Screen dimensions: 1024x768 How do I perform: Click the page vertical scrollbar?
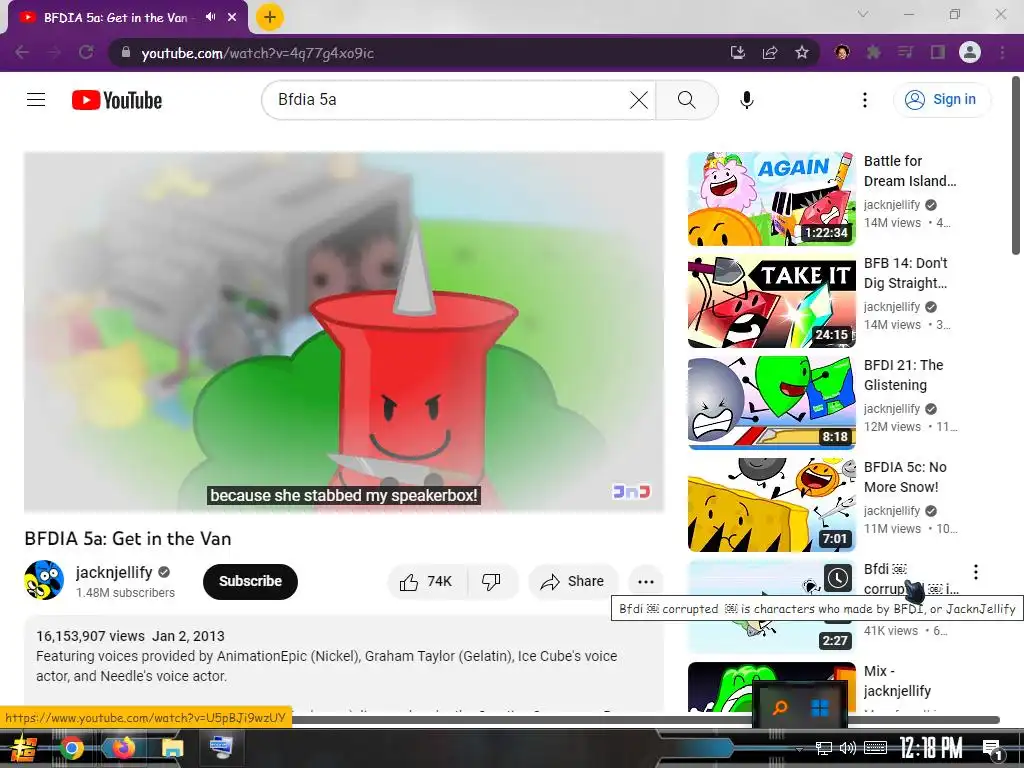[x=1016, y=165]
